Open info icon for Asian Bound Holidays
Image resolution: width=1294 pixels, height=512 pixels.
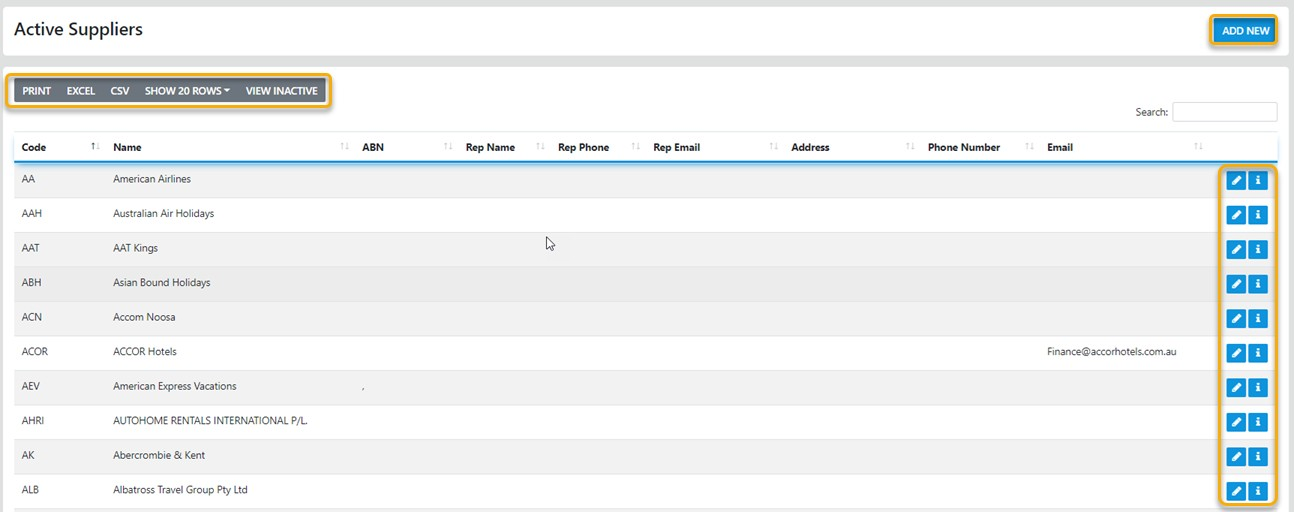(1258, 284)
